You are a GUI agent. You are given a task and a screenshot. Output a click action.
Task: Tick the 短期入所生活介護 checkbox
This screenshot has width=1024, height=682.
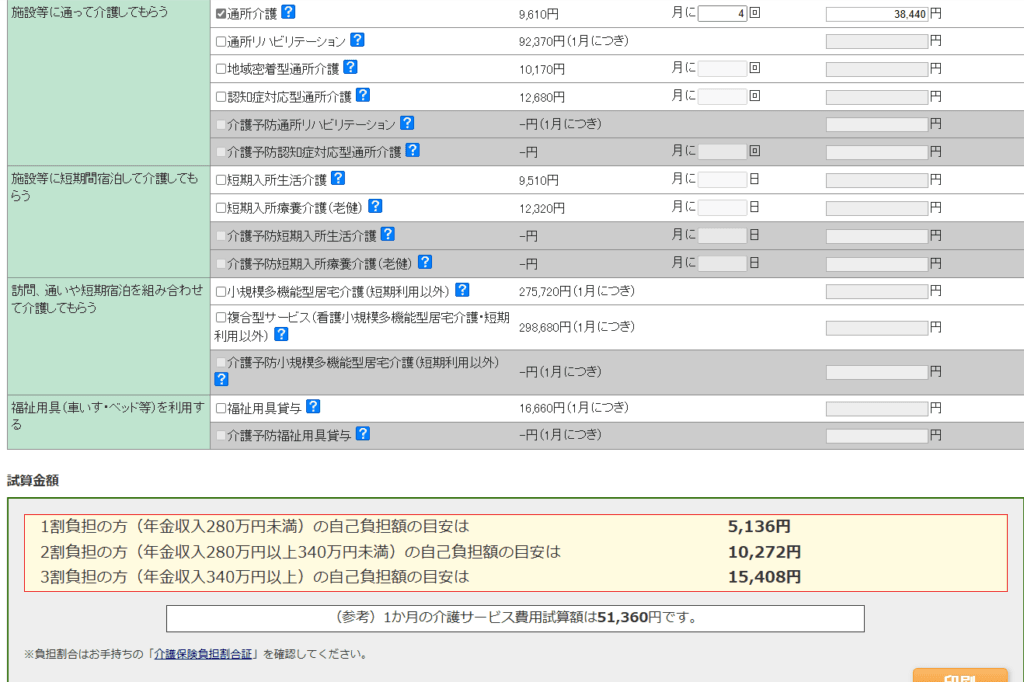221,180
